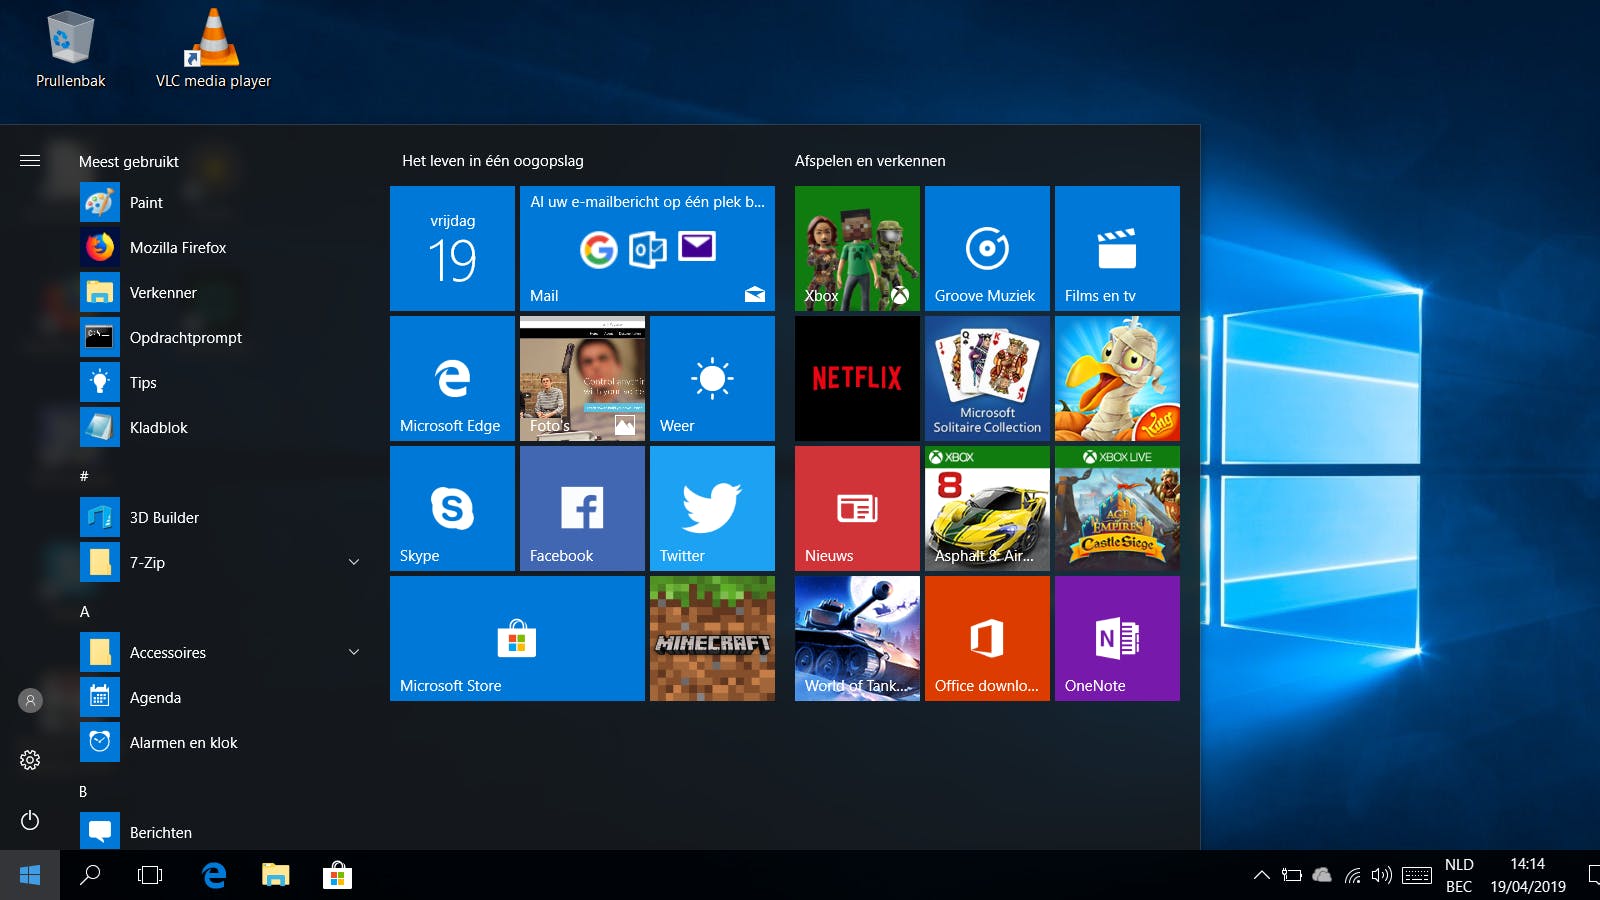Open taskbar search

pyautogui.click(x=90, y=875)
